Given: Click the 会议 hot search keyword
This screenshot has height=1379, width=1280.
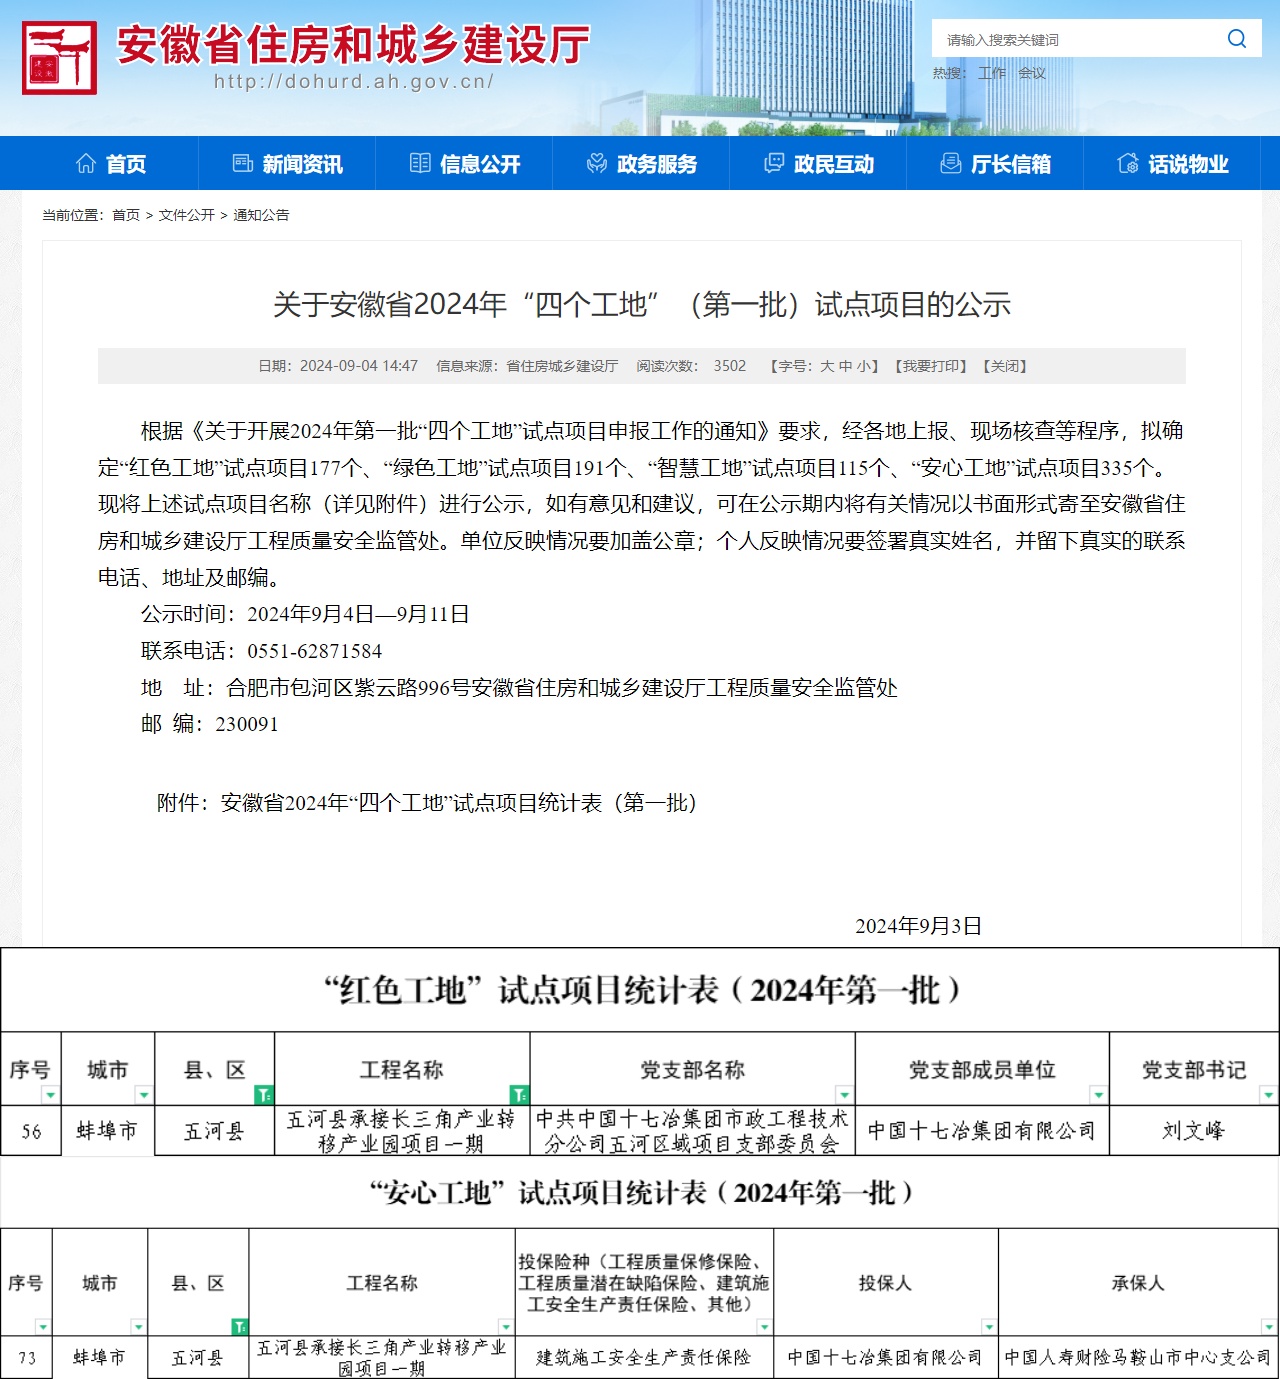Looking at the screenshot, I should click(1031, 73).
